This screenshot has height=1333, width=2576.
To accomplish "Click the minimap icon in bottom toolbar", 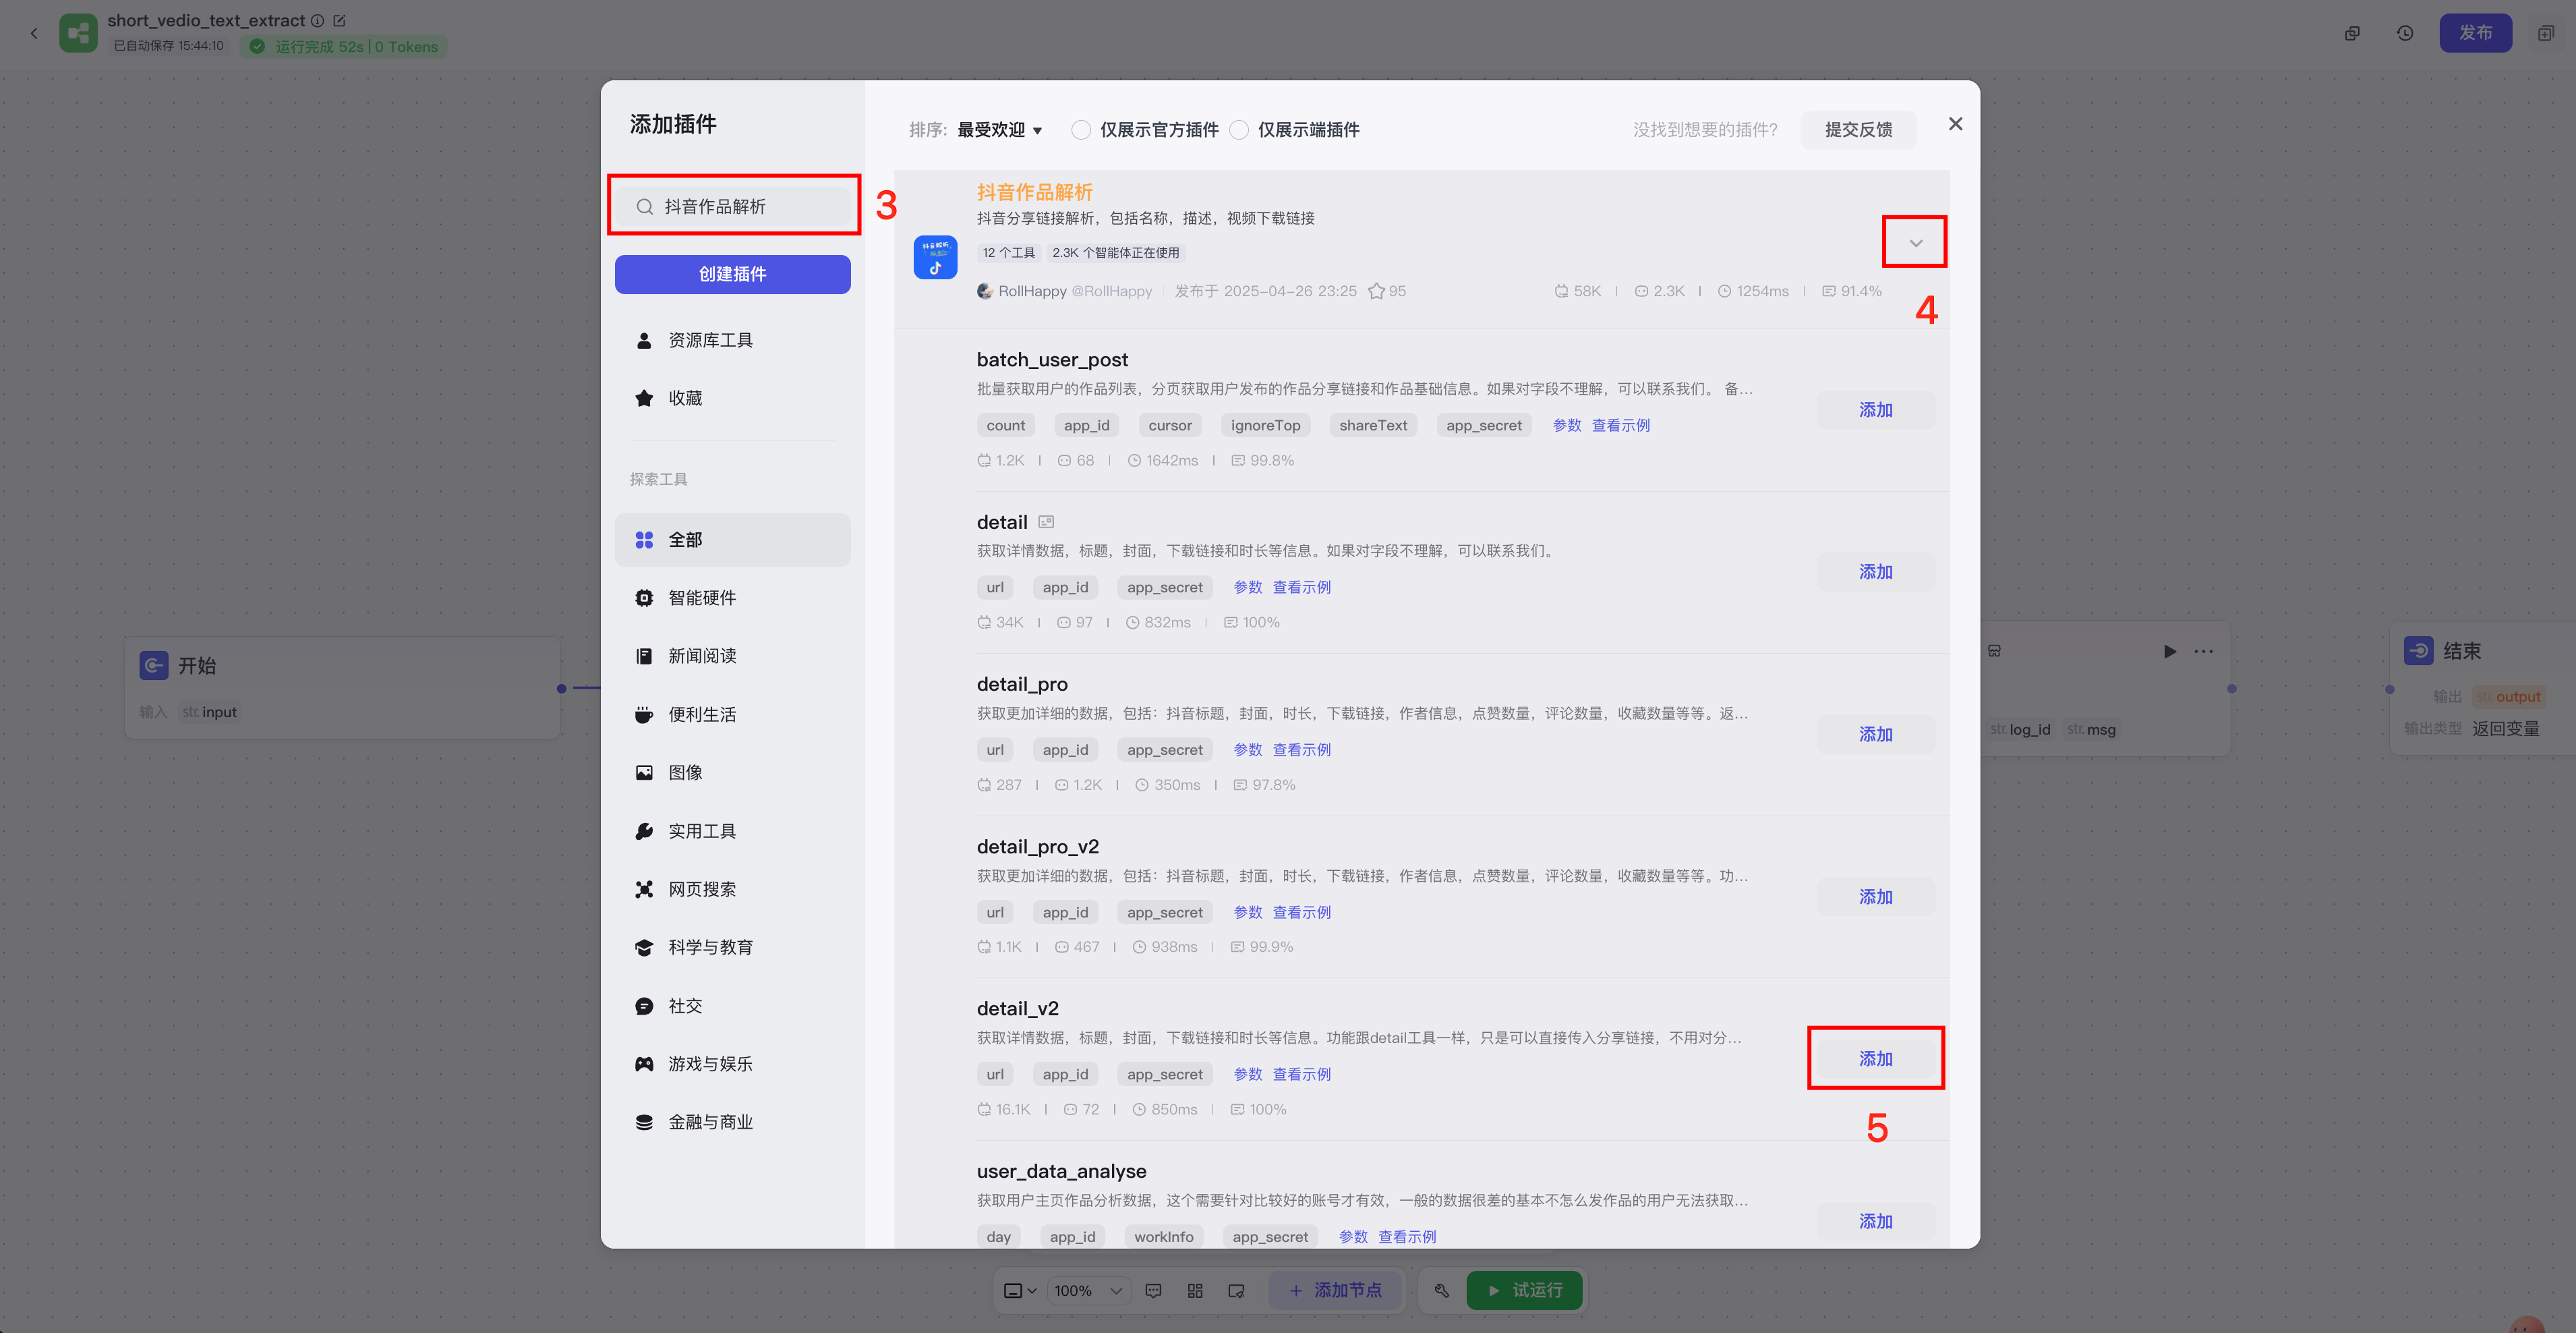I will 1236,1291.
